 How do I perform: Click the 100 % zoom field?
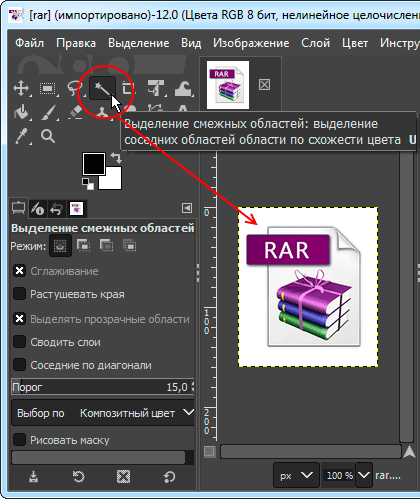point(339,475)
